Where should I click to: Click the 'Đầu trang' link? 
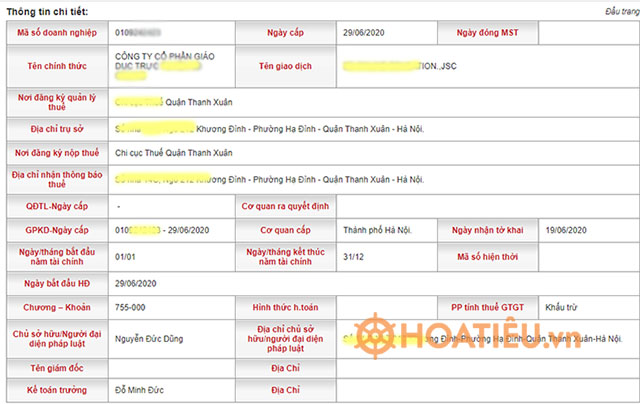coord(620,11)
